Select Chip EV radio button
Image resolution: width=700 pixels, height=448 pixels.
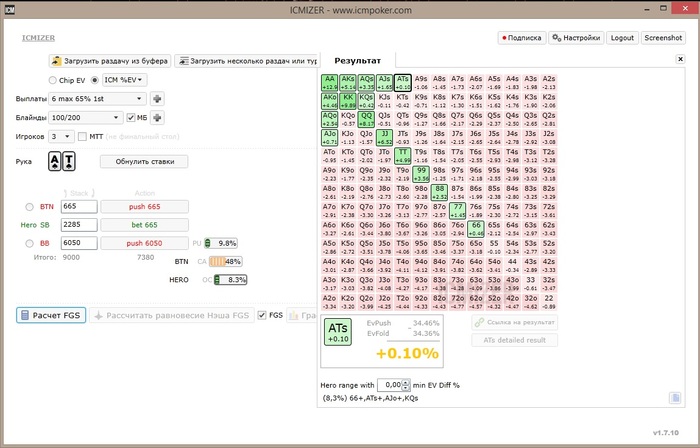pos(53,80)
